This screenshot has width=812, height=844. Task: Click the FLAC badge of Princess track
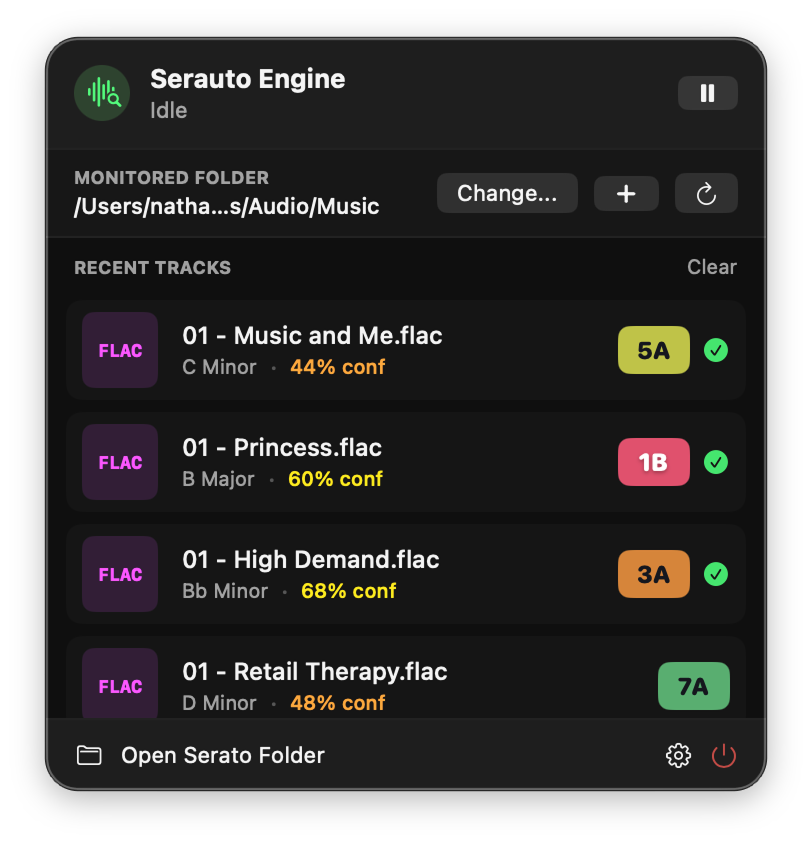[120, 462]
